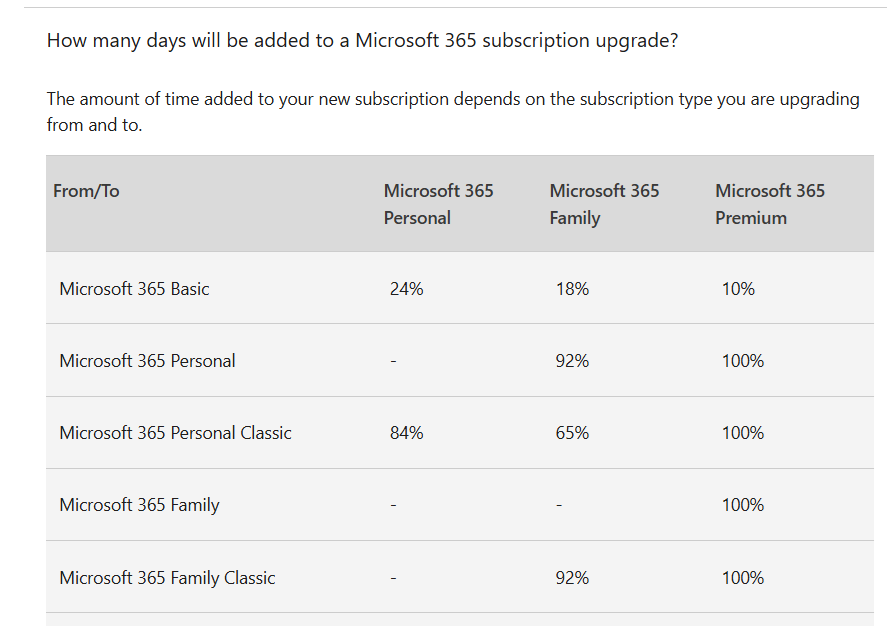887x626 pixels.
Task: Click the 10% cell in Basic row
Action: click(x=738, y=289)
